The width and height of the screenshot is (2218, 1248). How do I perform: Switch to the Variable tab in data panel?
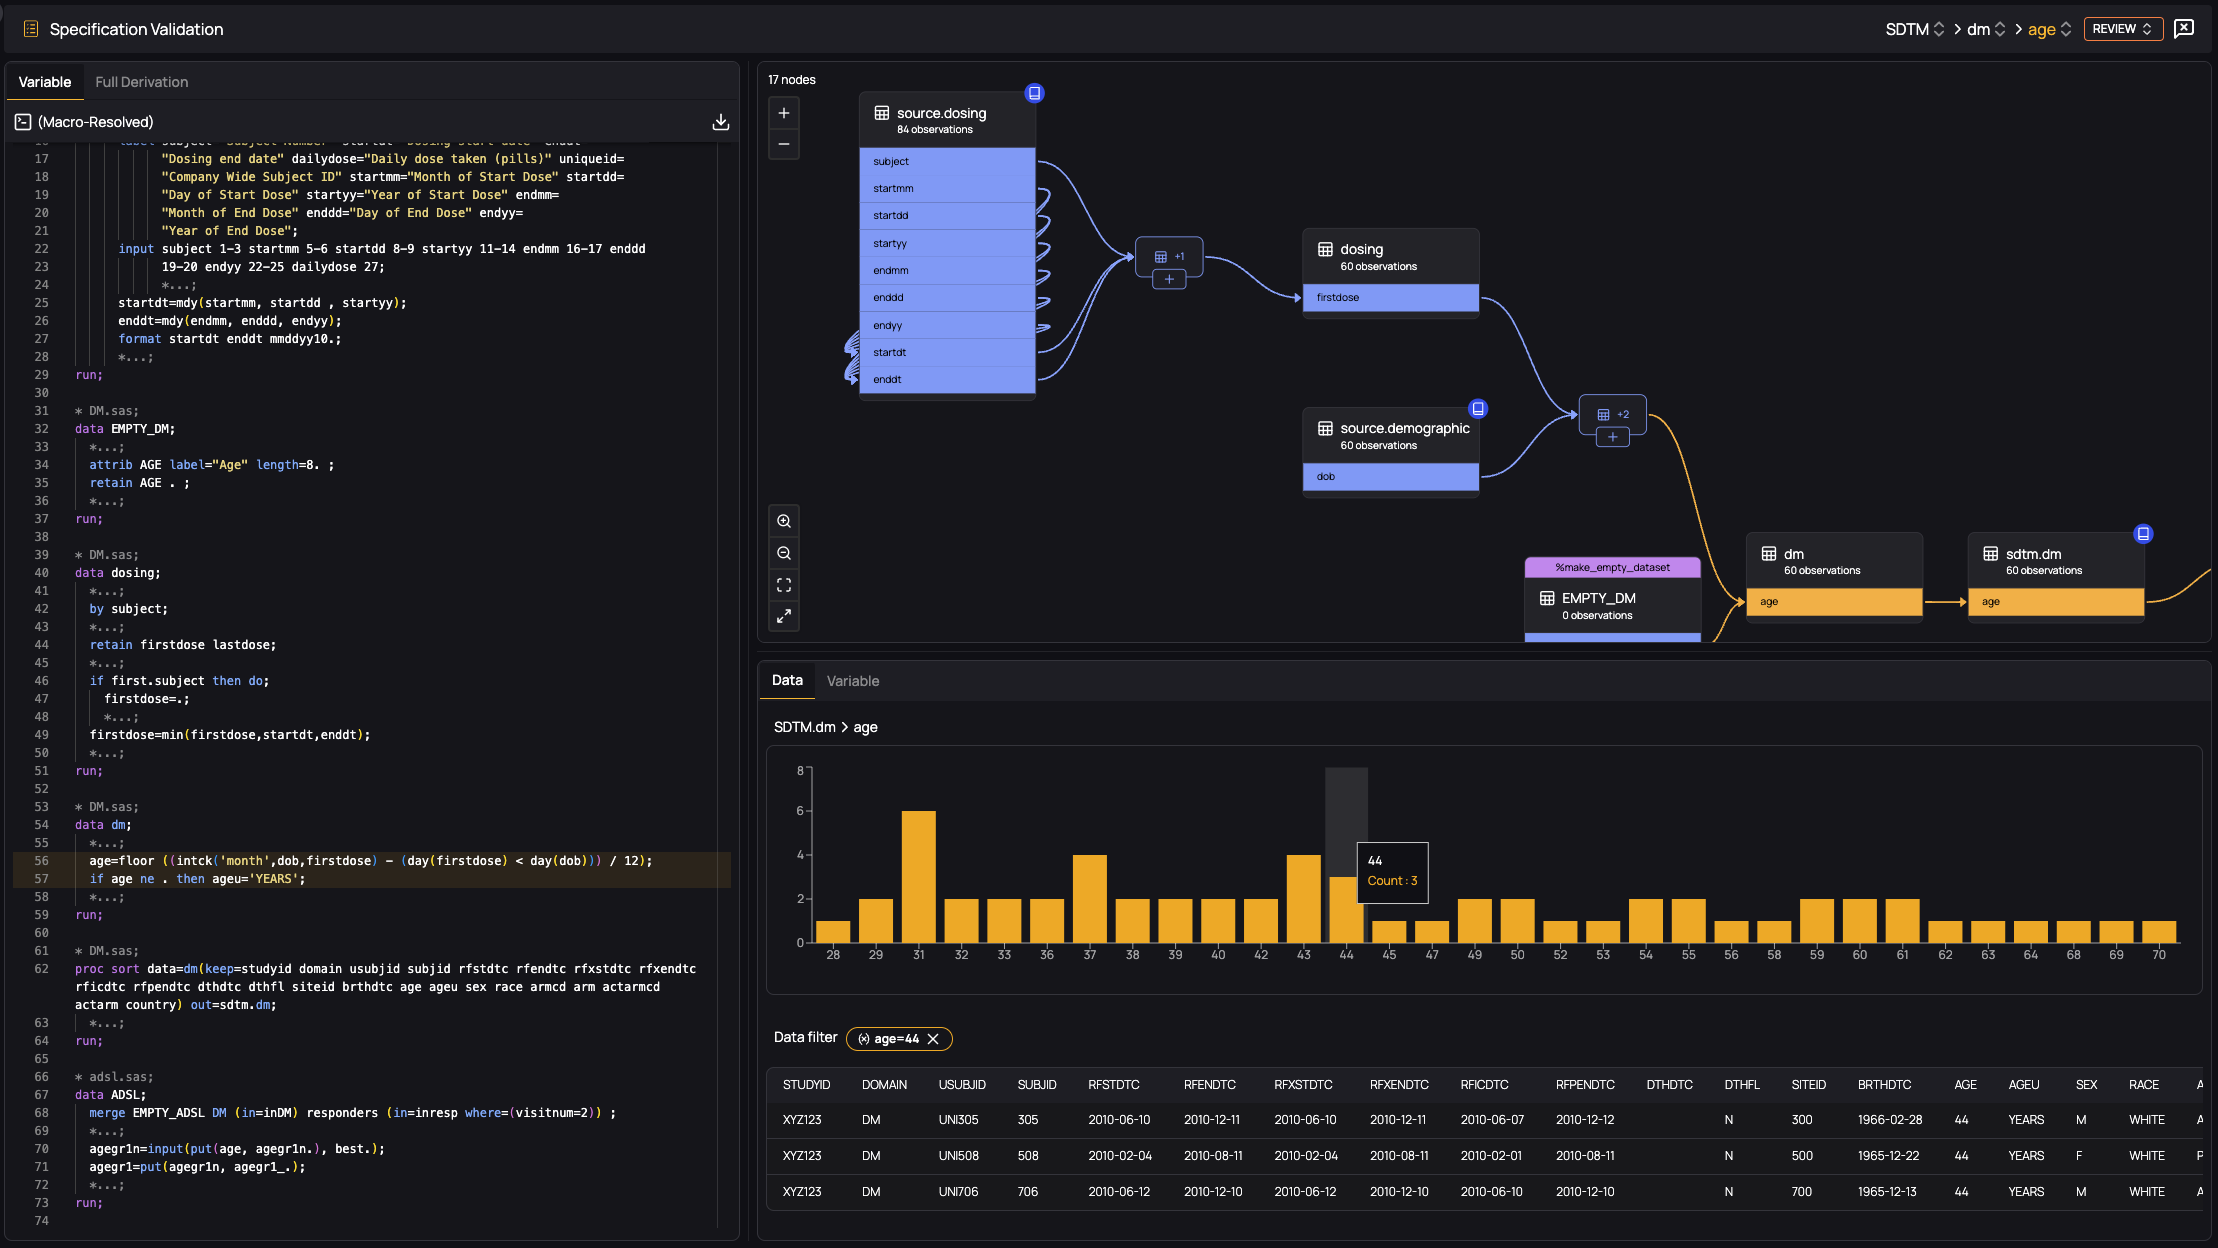click(x=852, y=681)
